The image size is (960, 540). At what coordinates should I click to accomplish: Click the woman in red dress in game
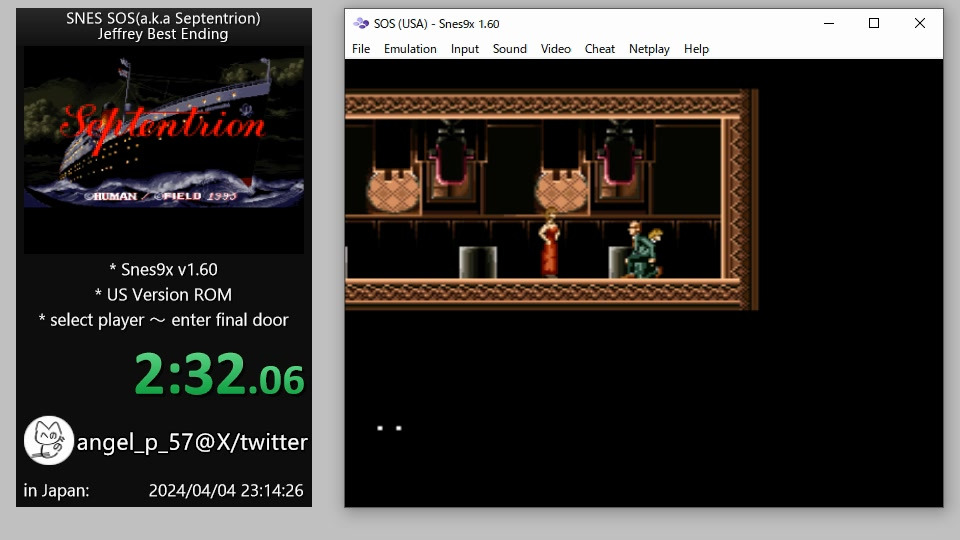click(x=549, y=246)
